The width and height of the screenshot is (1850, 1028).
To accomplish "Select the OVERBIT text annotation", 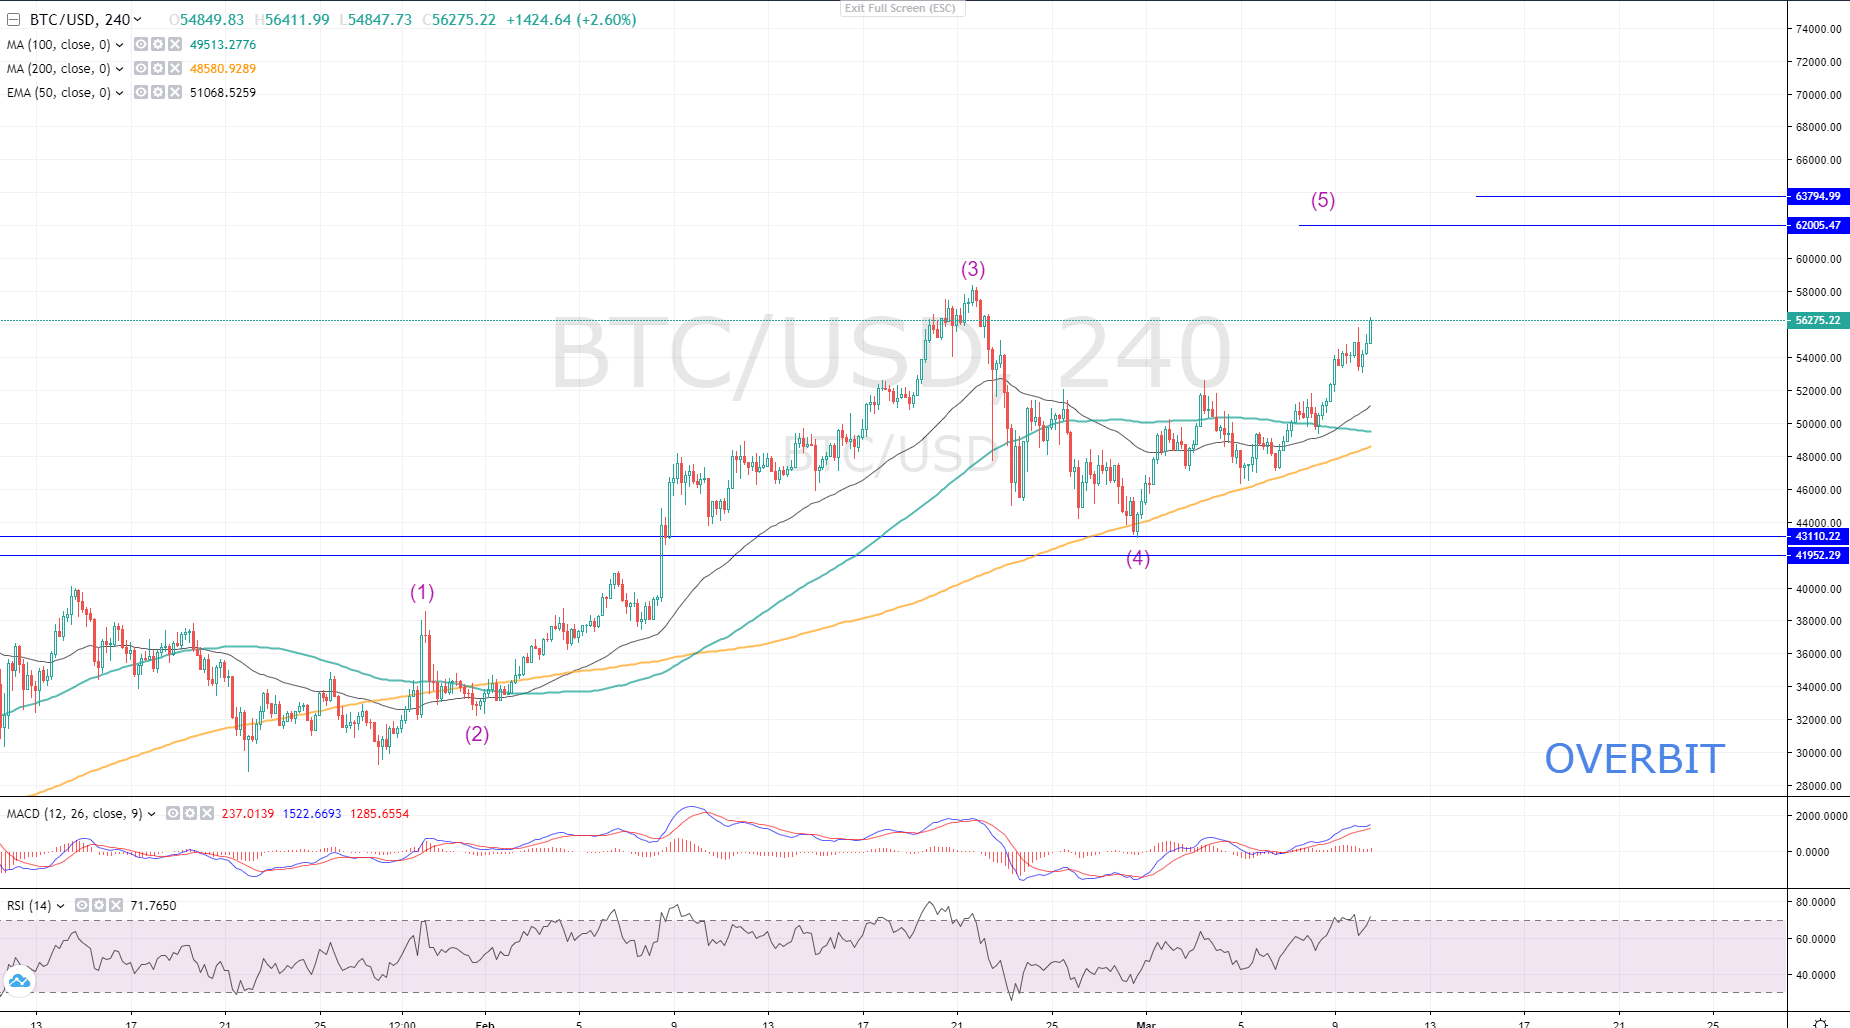I will 1635,759.
